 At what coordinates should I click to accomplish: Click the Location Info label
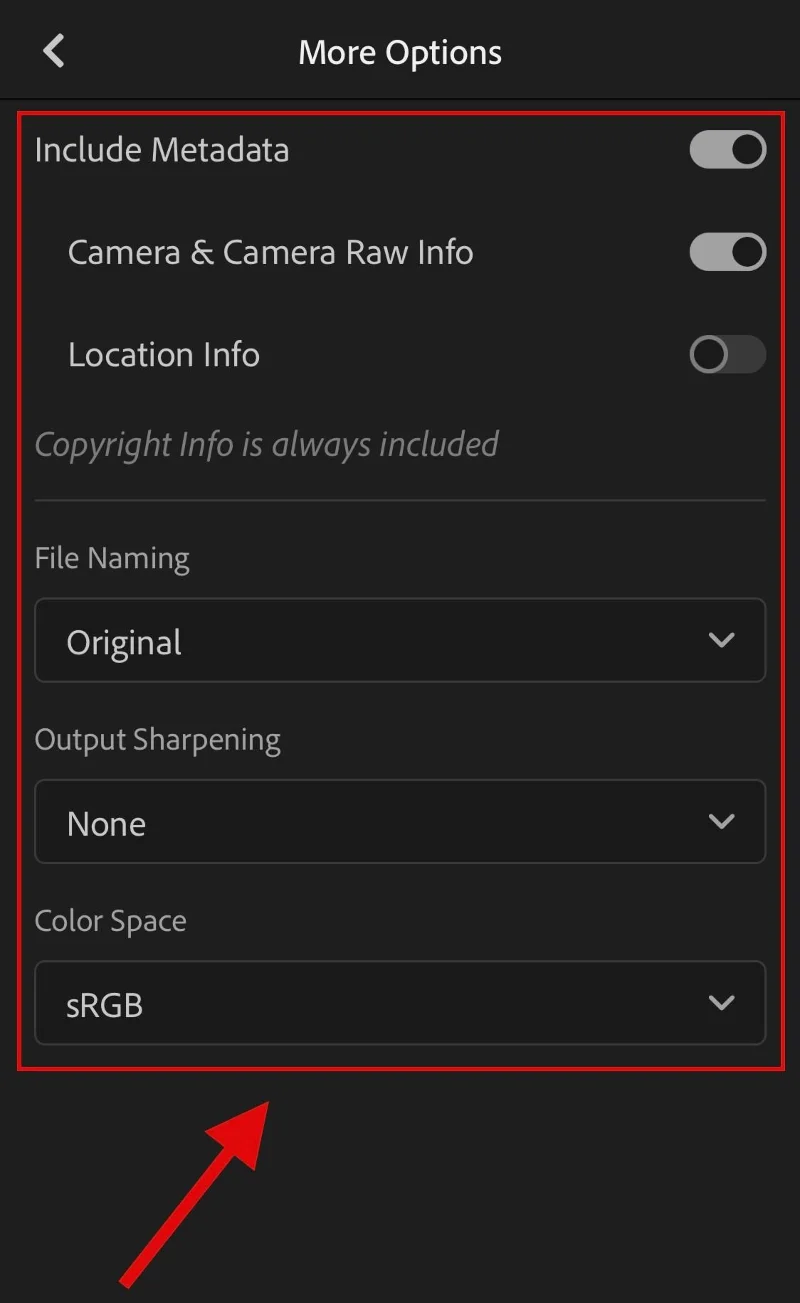click(x=164, y=355)
